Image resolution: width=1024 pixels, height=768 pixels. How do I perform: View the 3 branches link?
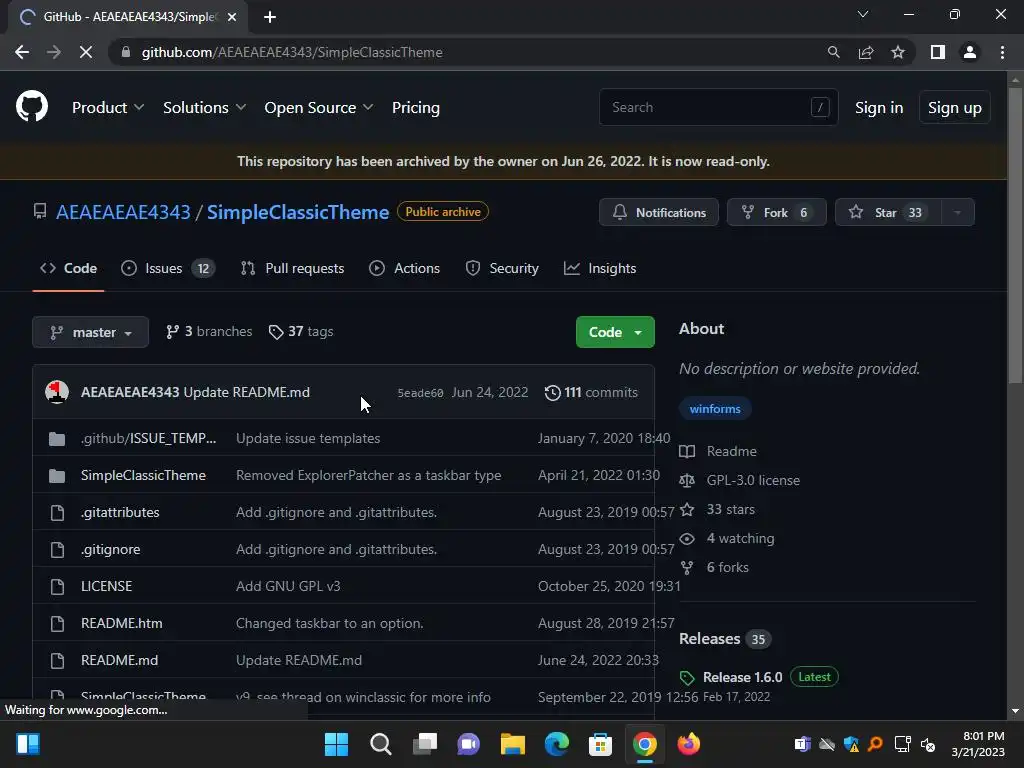209,332
